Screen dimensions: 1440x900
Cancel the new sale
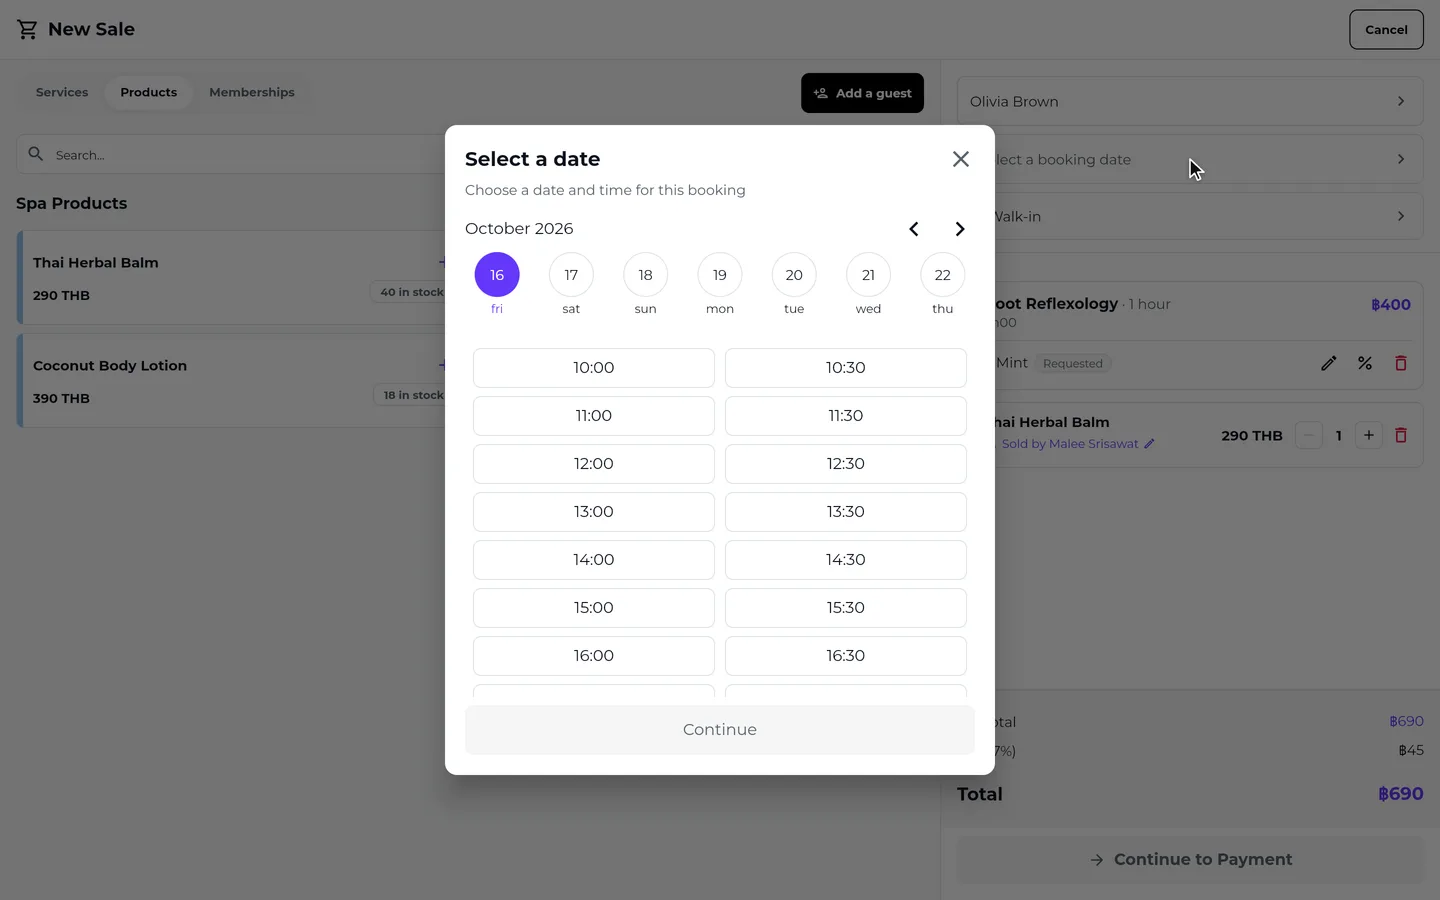tap(1386, 30)
